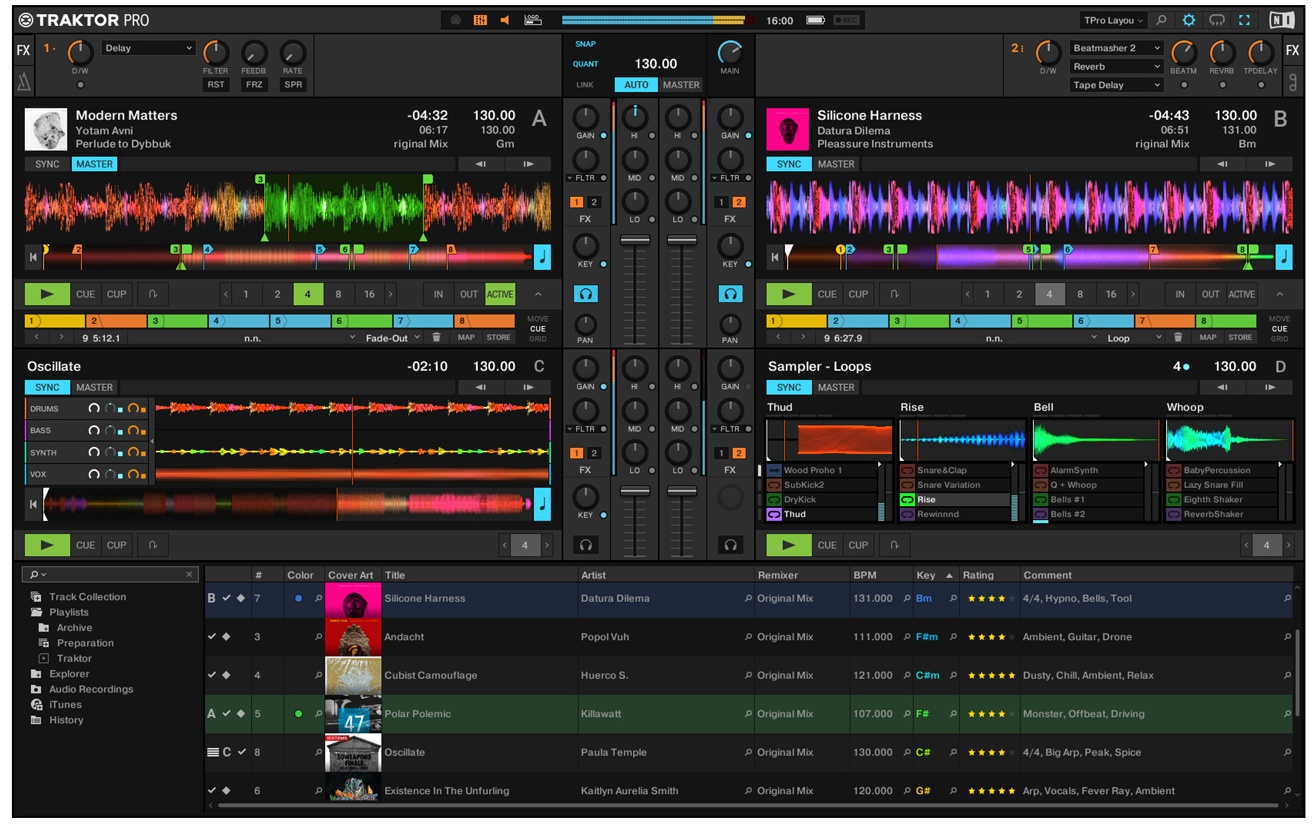The height and width of the screenshot is (835, 1312).
Task: Toggle Deck D headphone cue button
Action: 730,545
